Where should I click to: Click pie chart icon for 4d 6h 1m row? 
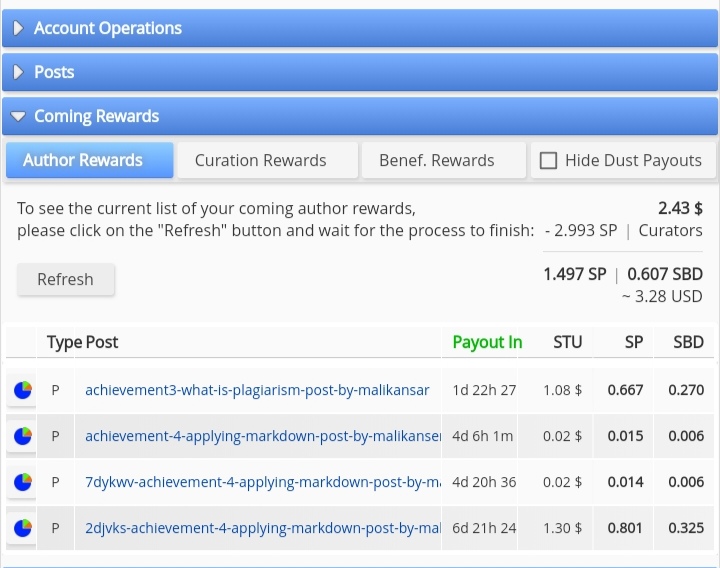[22, 436]
